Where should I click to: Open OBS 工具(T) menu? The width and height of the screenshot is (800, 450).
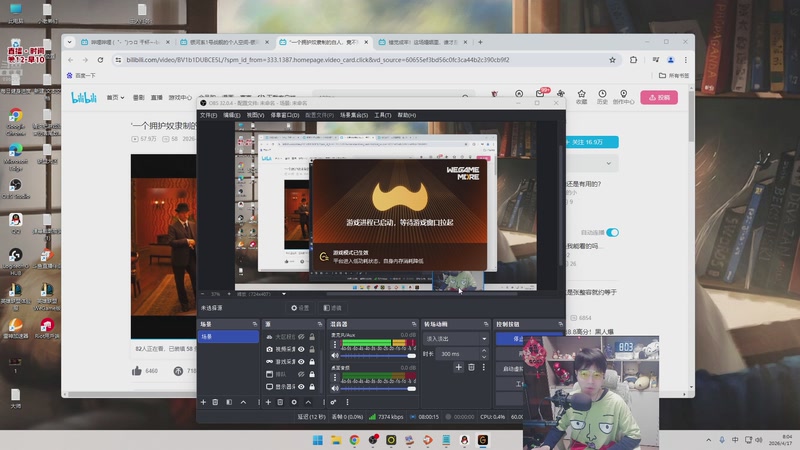coord(383,115)
